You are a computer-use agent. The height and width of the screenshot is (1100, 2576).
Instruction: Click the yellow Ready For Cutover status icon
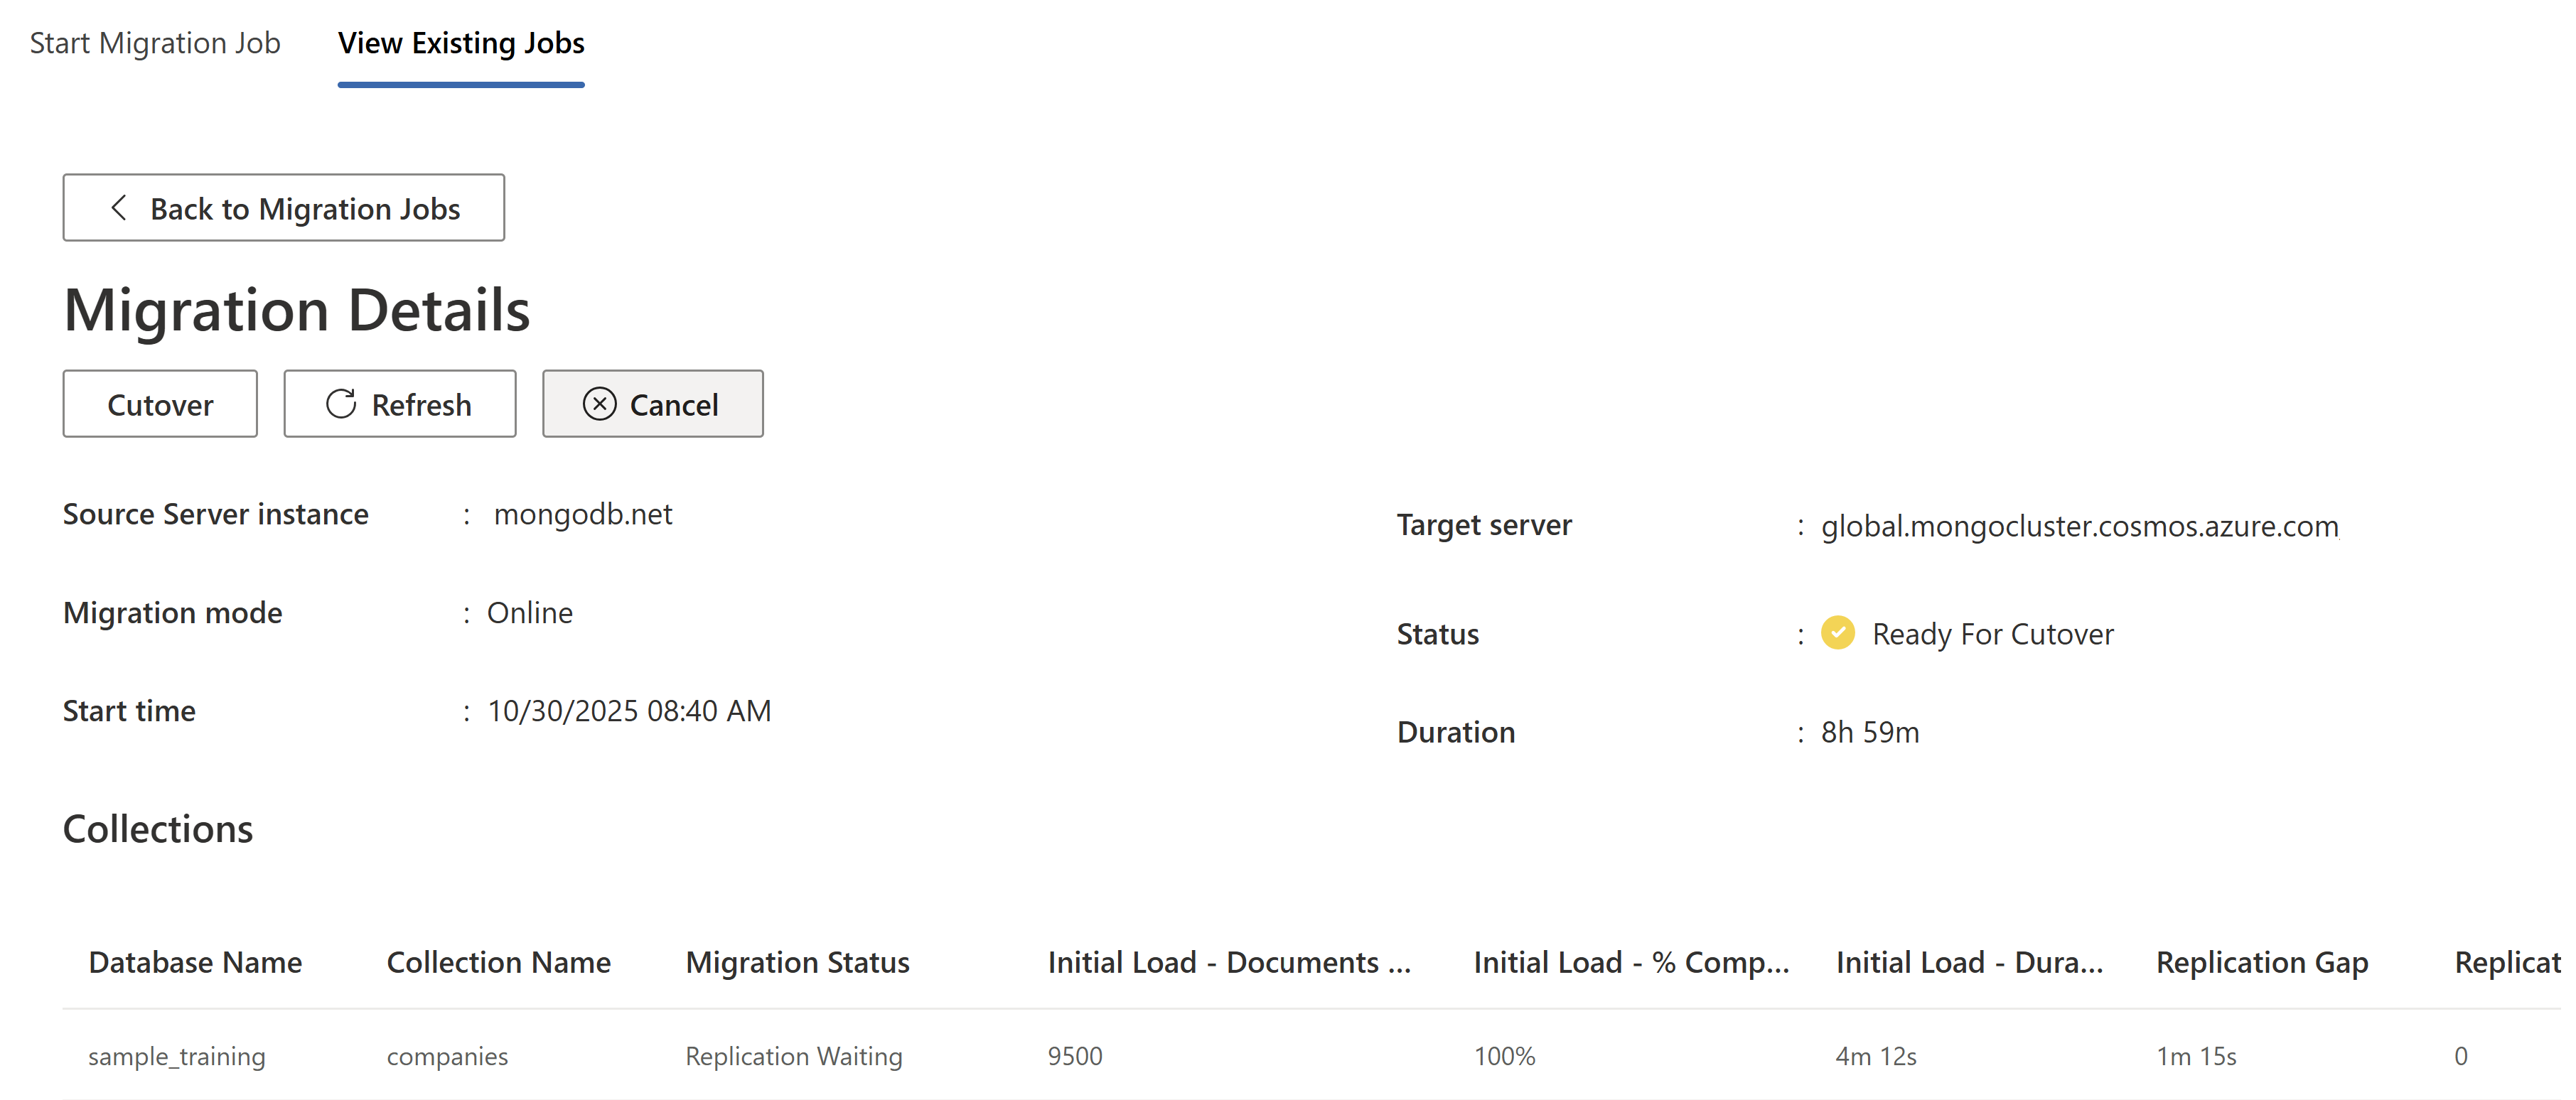[x=1837, y=633]
